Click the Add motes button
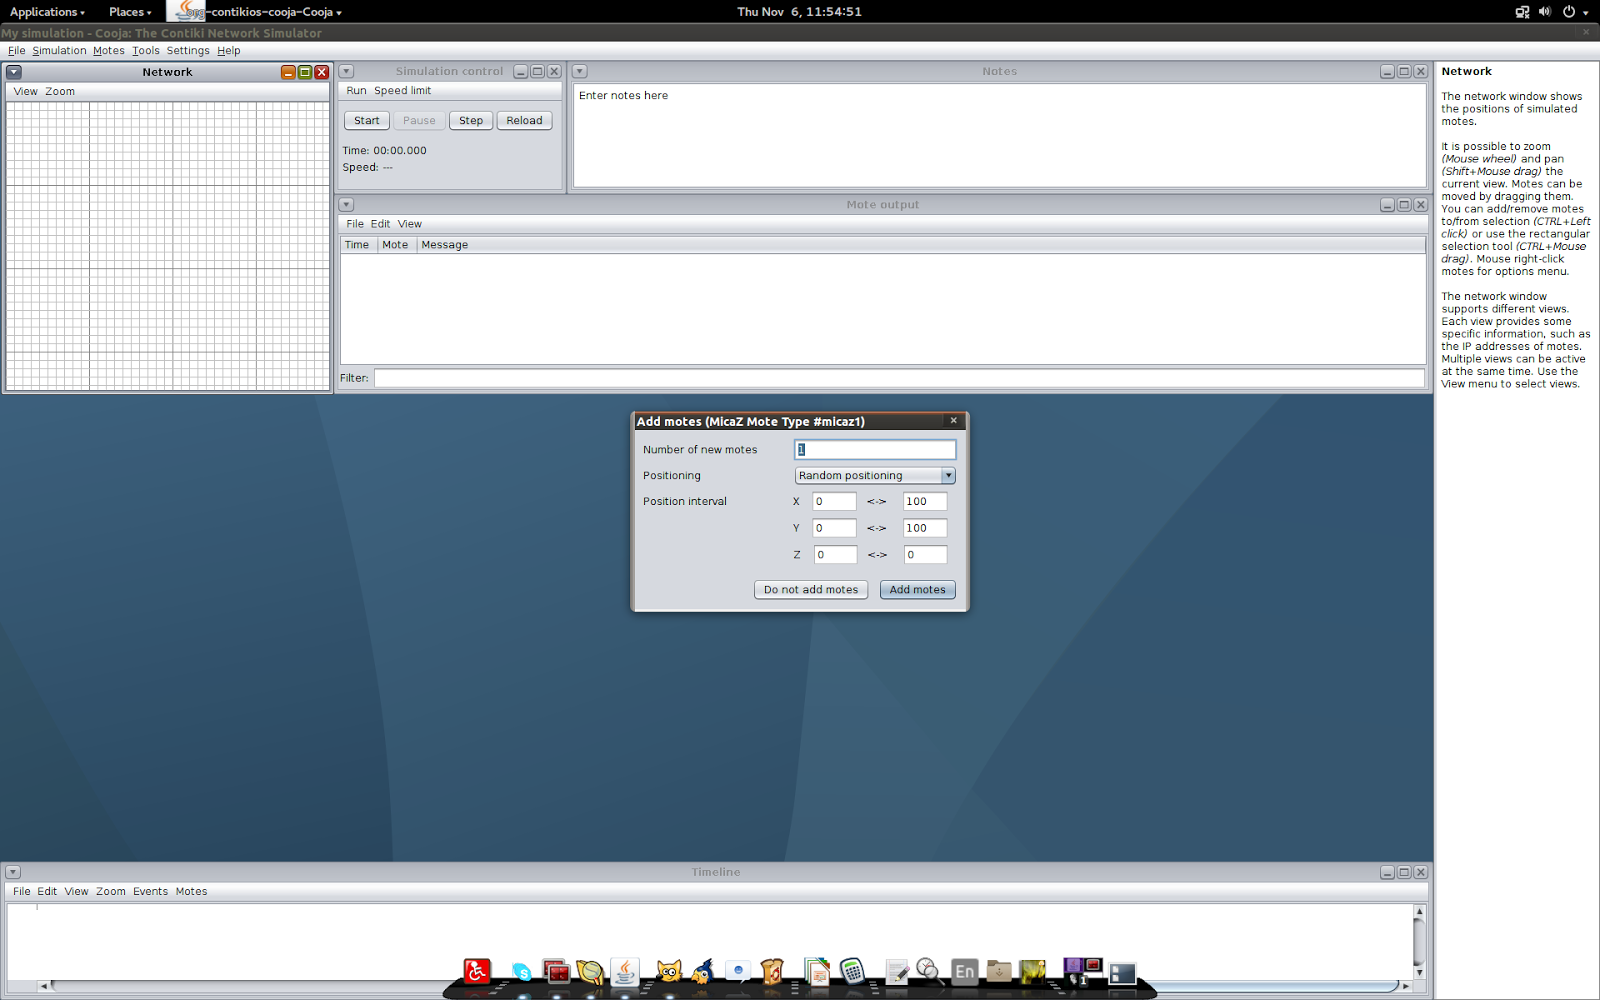1600x1000 pixels. pos(918,589)
